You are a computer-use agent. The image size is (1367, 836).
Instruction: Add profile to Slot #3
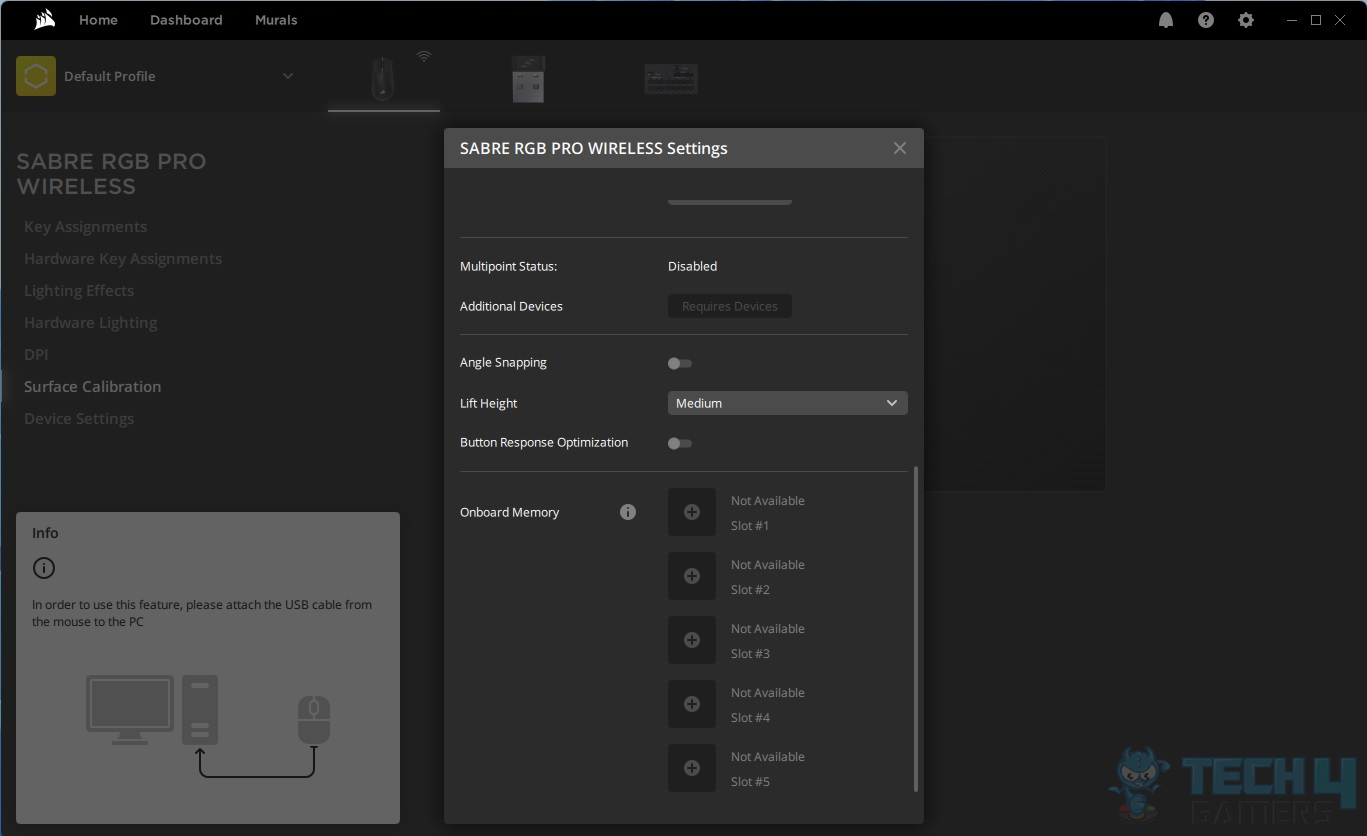tap(692, 640)
